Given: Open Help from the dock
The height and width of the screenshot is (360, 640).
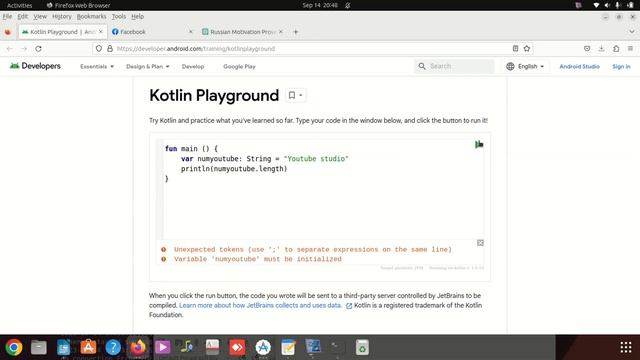Looking at the screenshot, I should 113,347.
